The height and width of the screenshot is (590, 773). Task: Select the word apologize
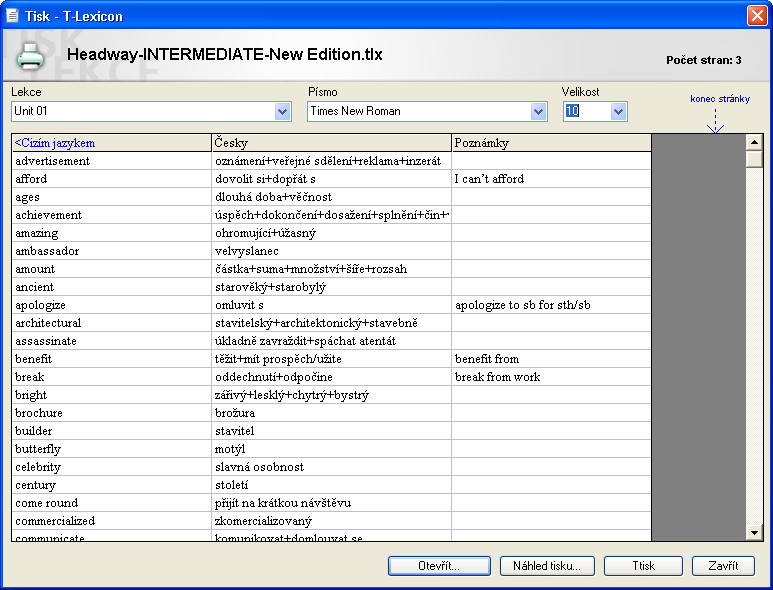click(x=40, y=305)
